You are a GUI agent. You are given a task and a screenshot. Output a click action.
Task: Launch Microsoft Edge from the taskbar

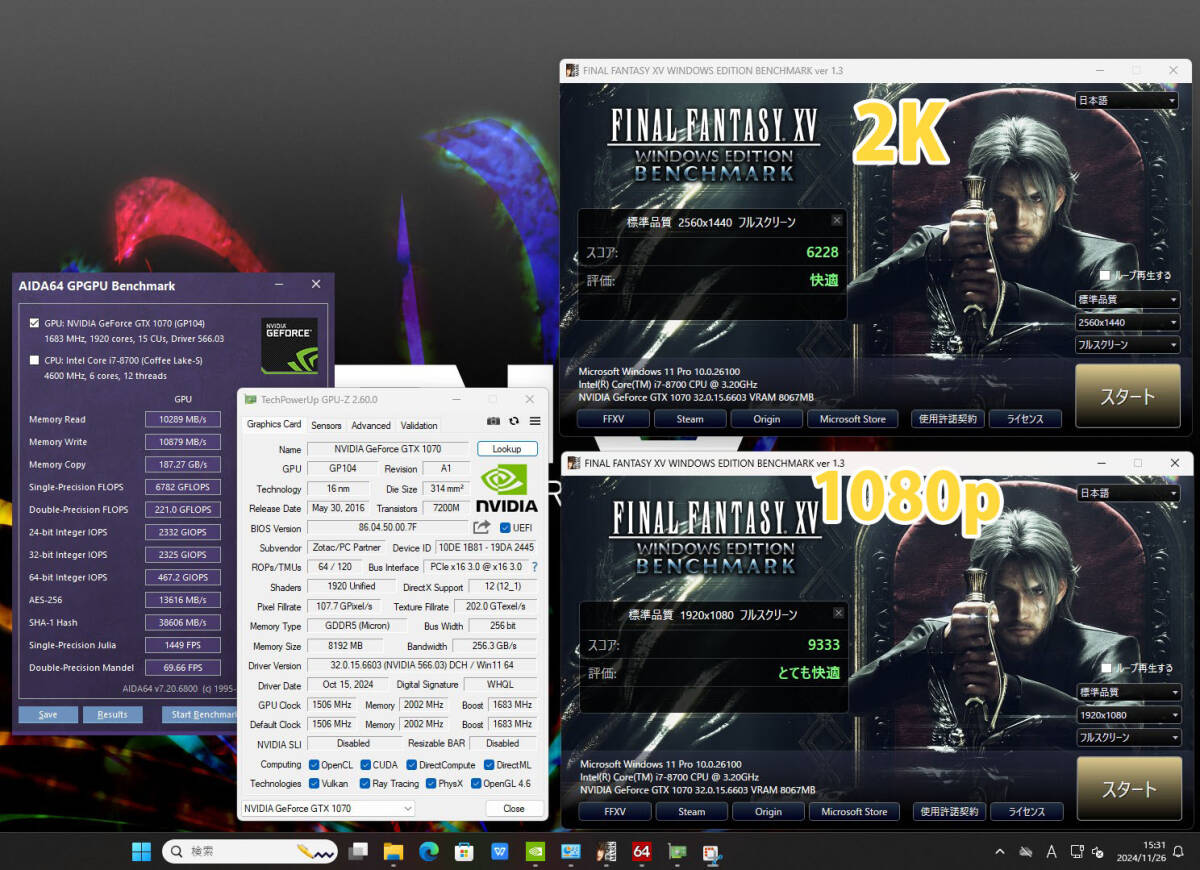pos(429,852)
